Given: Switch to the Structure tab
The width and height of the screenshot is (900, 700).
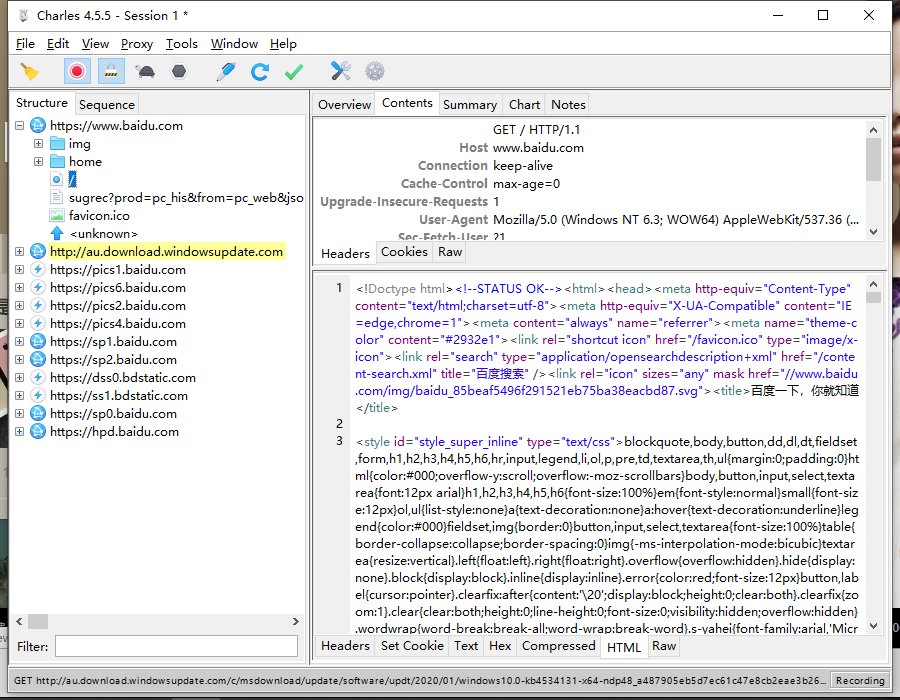Looking at the screenshot, I should point(42,103).
